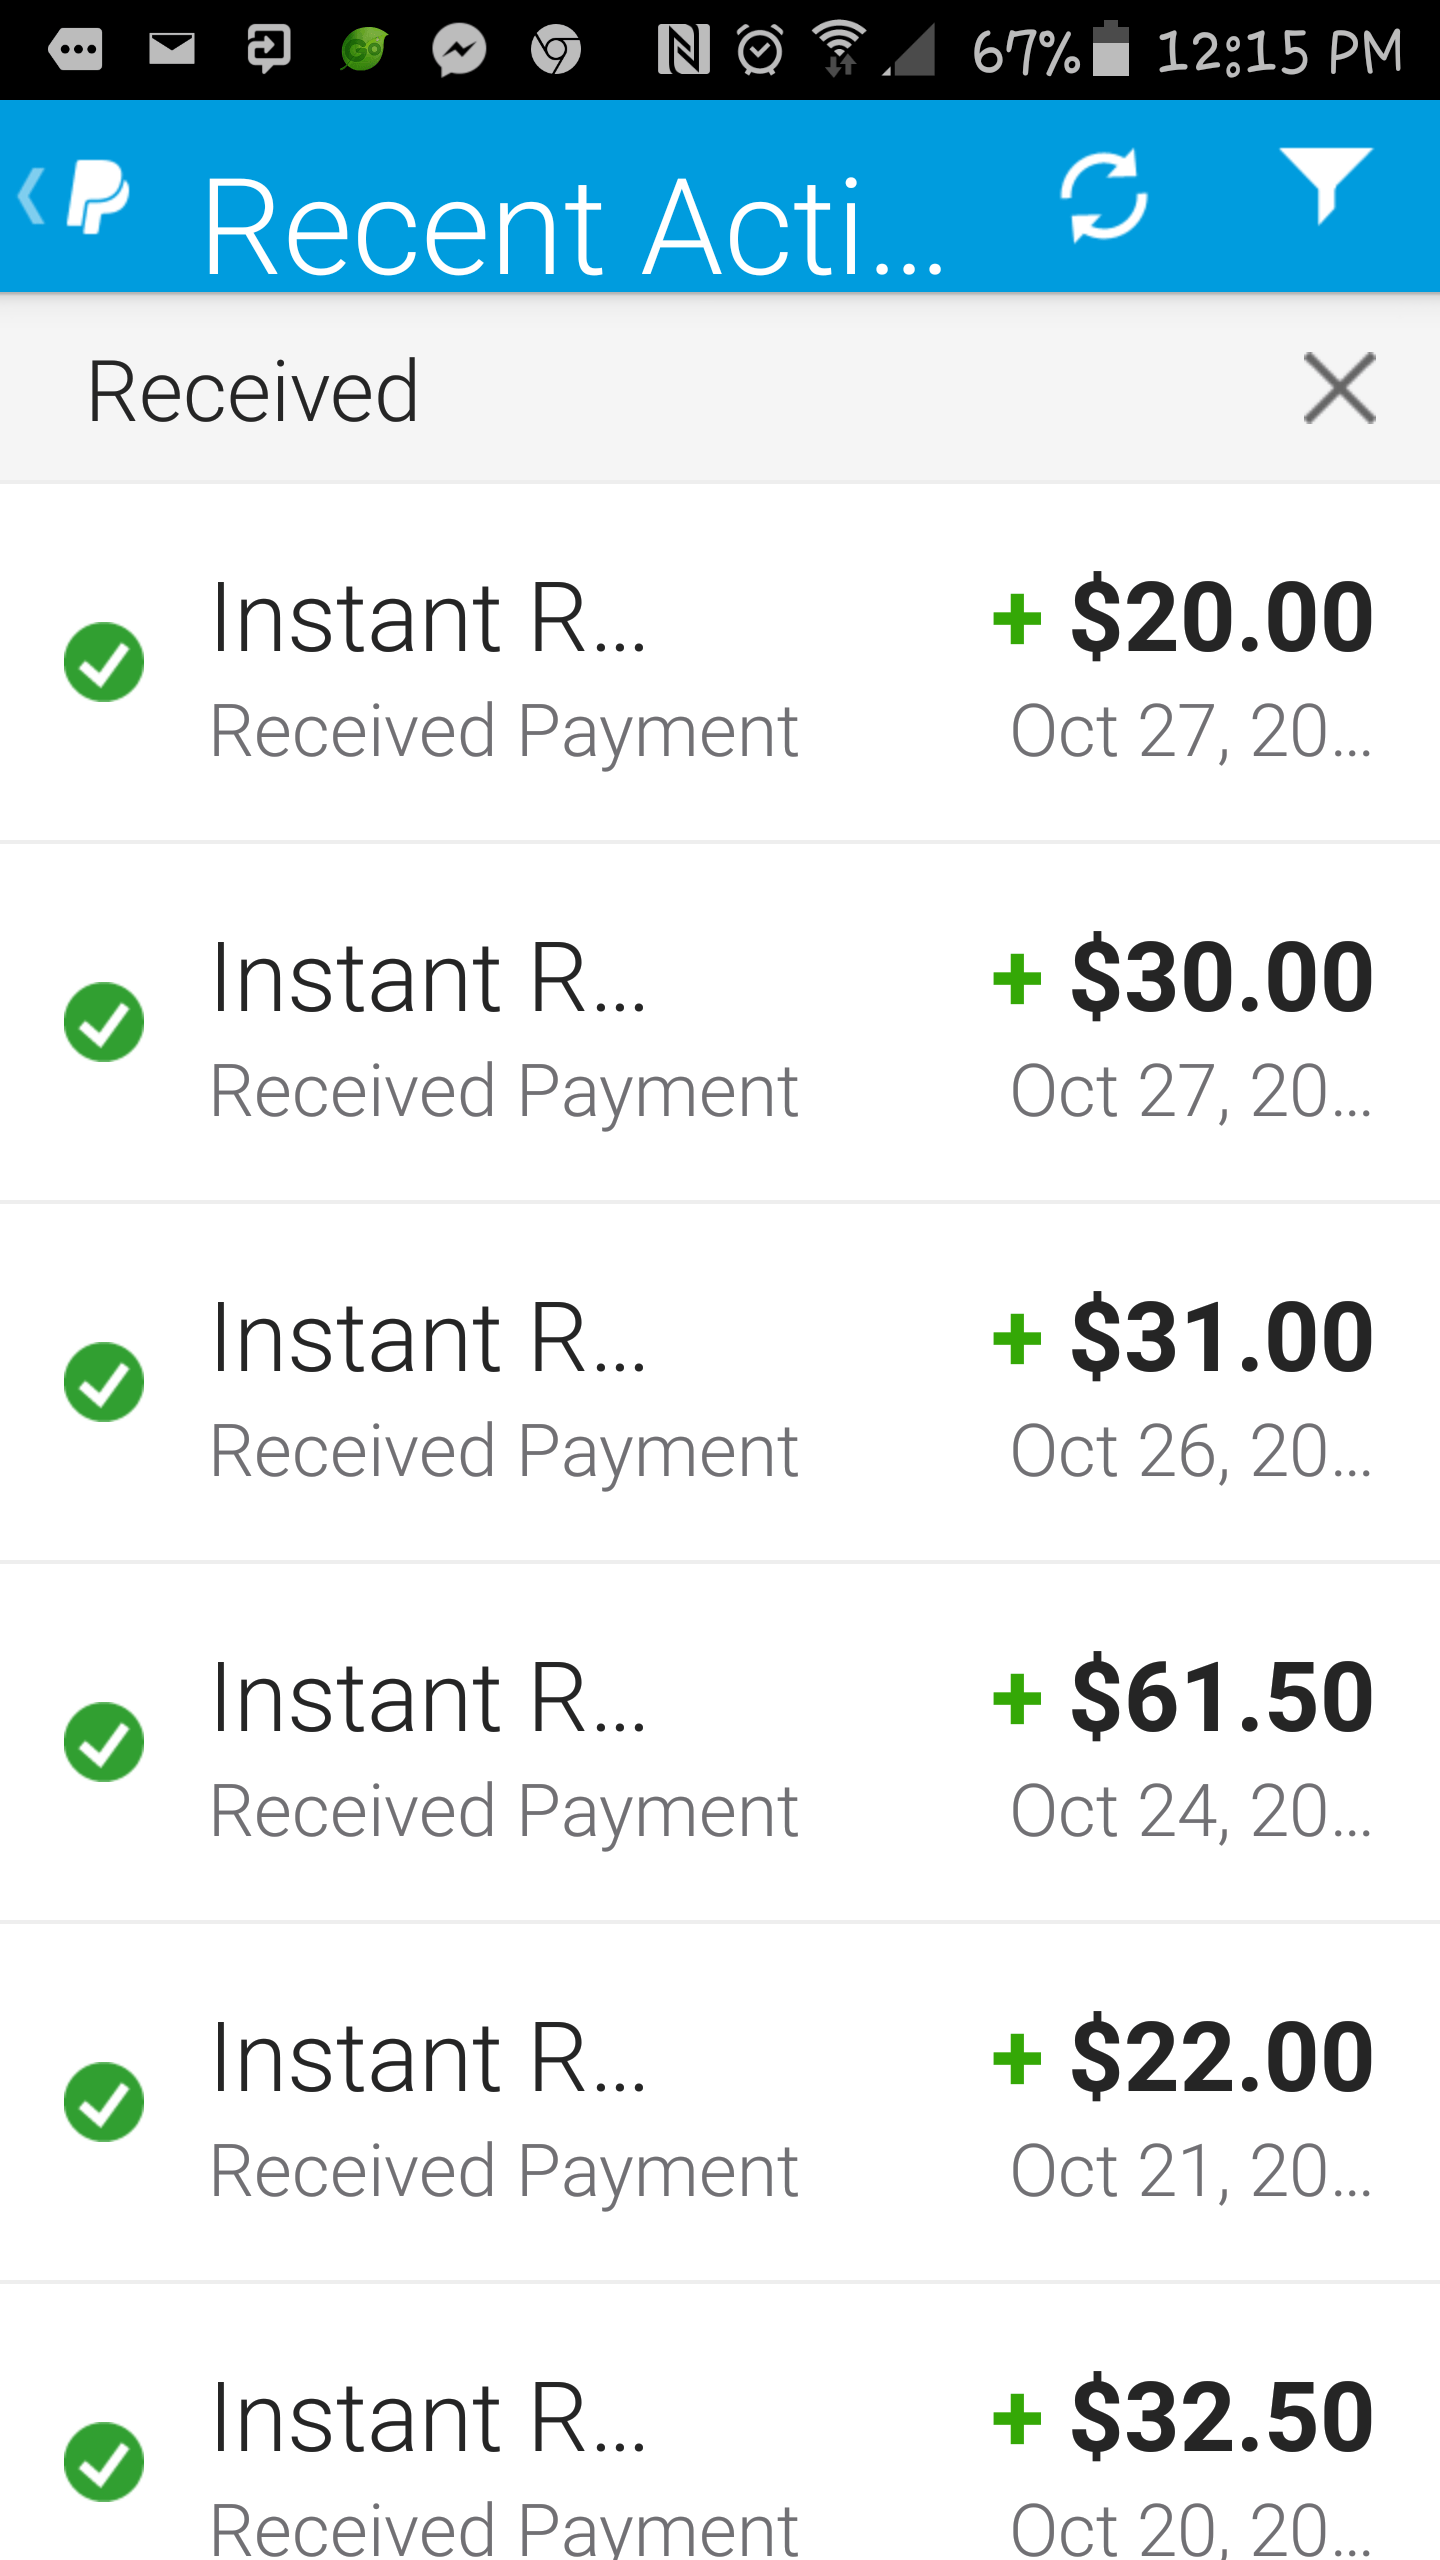Remove the Received filter with X

pos(1339,388)
